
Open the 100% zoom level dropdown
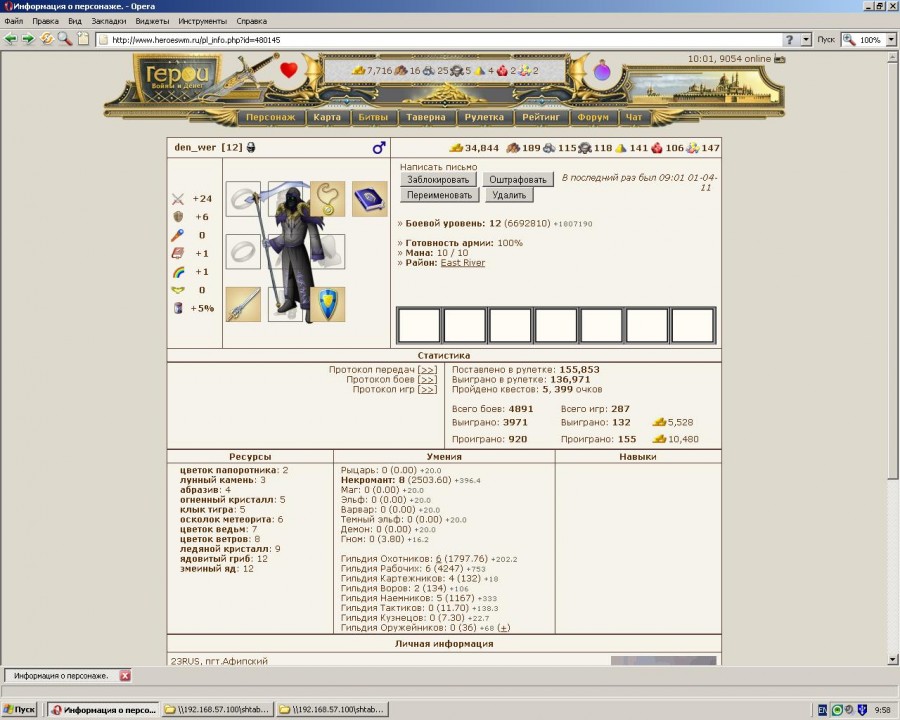point(891,40)
